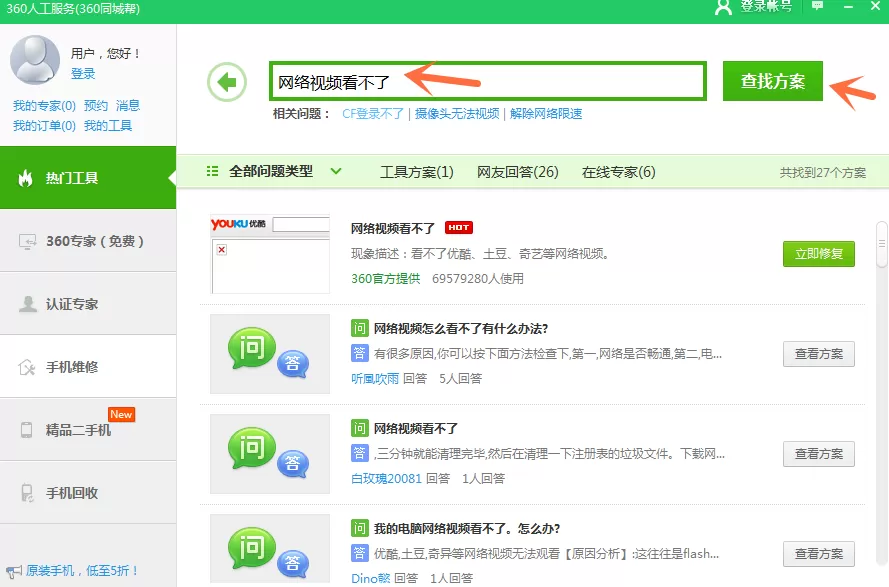Click Q&A thumbnail for 我的电脑网络视频看不了
Screen dimensions: 889x587
270,549
